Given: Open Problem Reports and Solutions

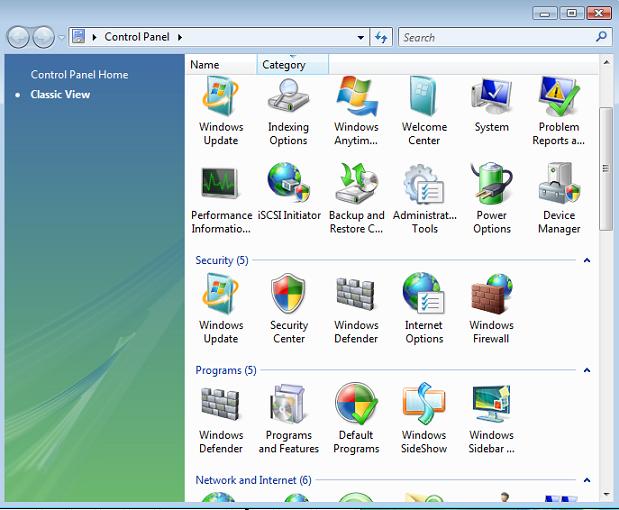Looking at the screenshot, I should [x=559, y=112].
